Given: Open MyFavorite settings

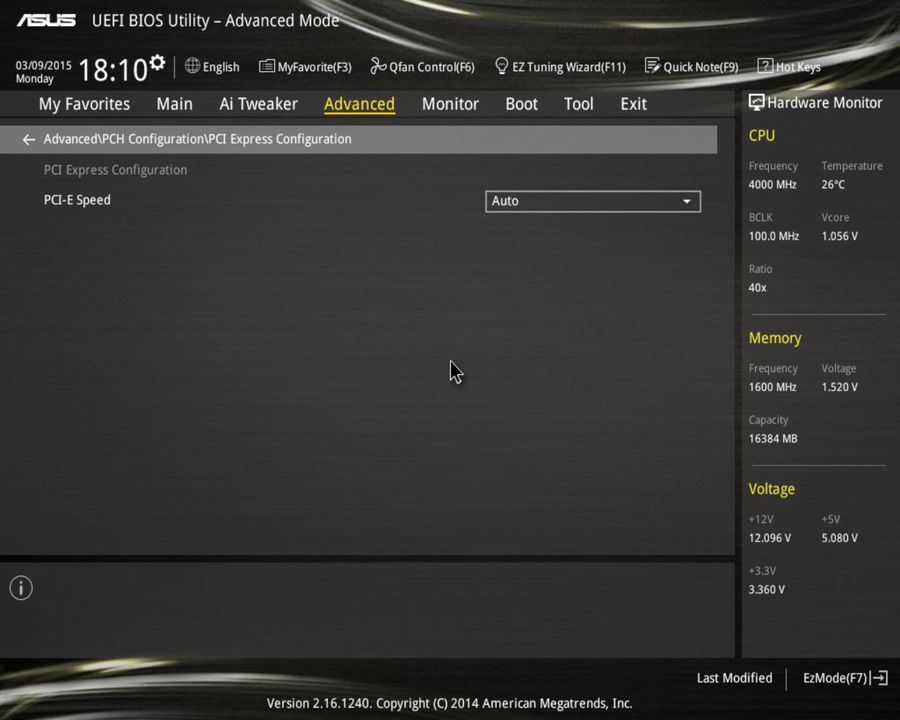Looking at the screenshot, I should pos(305,66).
